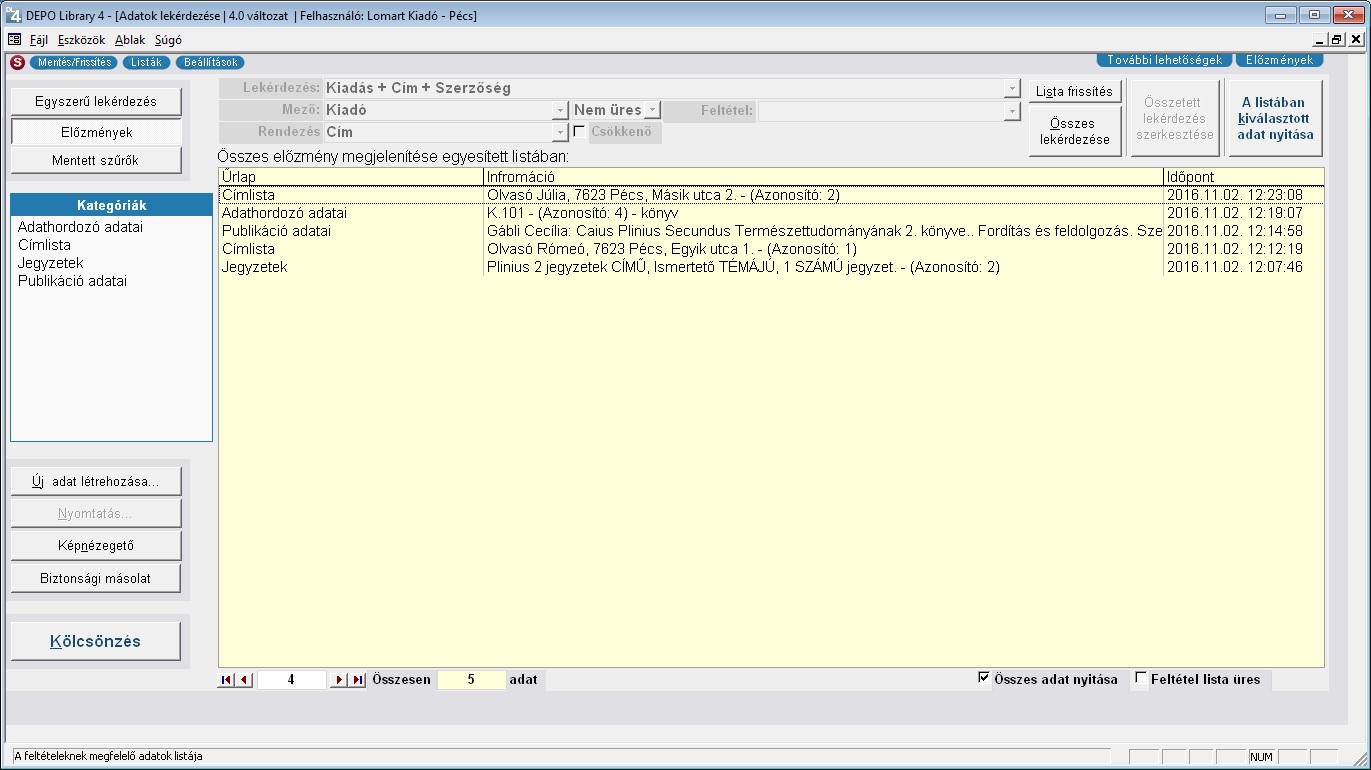This screenshot has width=1371, height=770.
Task: Select the Publikáció adatai category
Action: [72, 281]
